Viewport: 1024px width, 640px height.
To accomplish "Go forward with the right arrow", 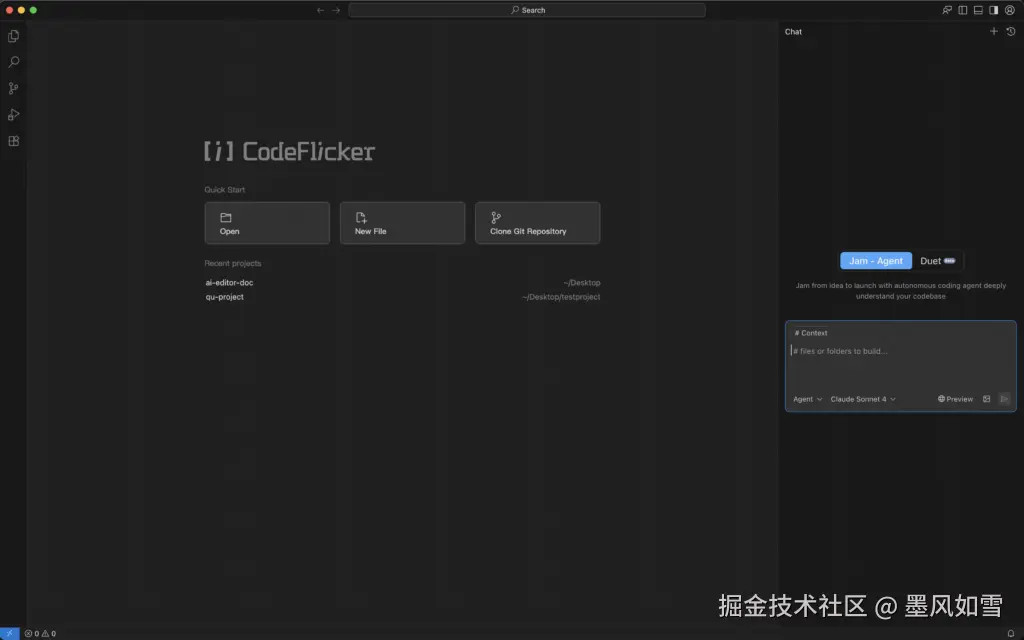I will coord(336,10).
